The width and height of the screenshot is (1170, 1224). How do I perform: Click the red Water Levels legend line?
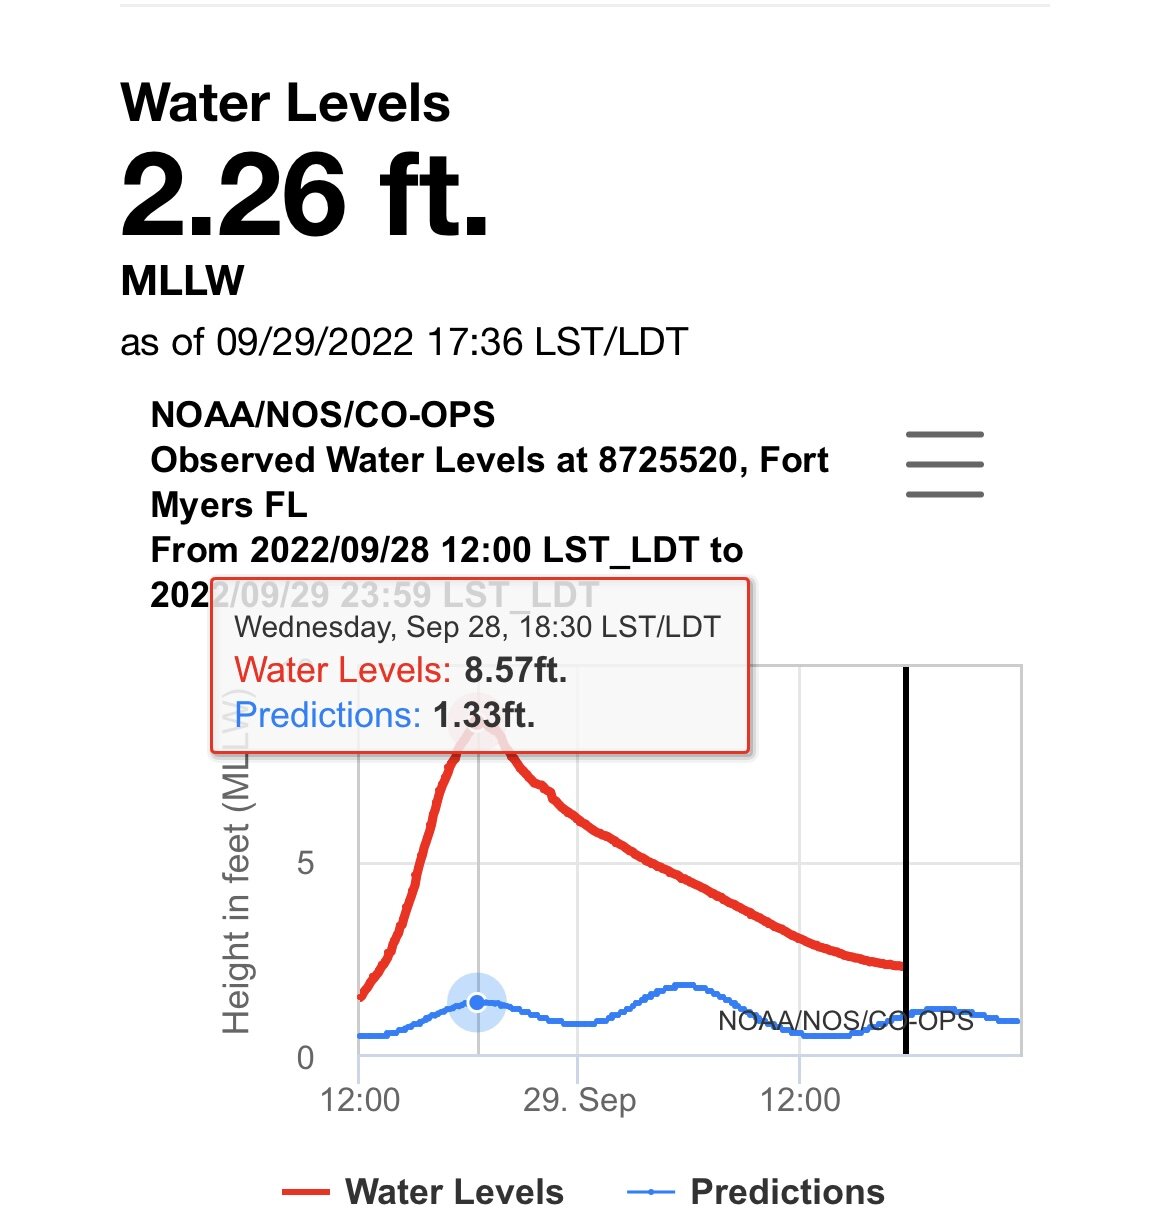[x=305, y=1192]
